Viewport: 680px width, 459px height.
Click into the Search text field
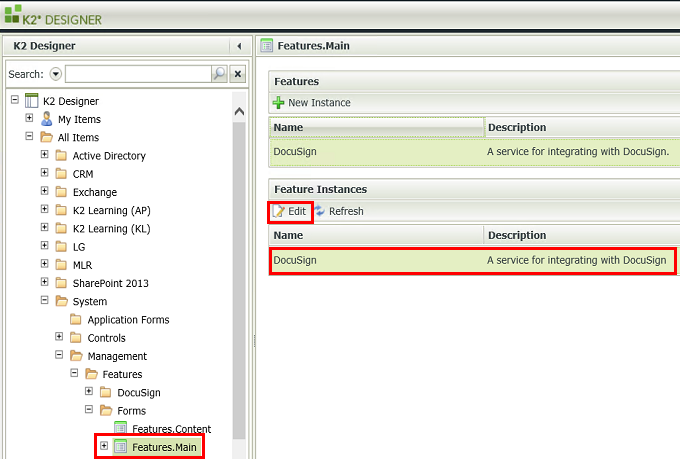click(x=138, y=74)
